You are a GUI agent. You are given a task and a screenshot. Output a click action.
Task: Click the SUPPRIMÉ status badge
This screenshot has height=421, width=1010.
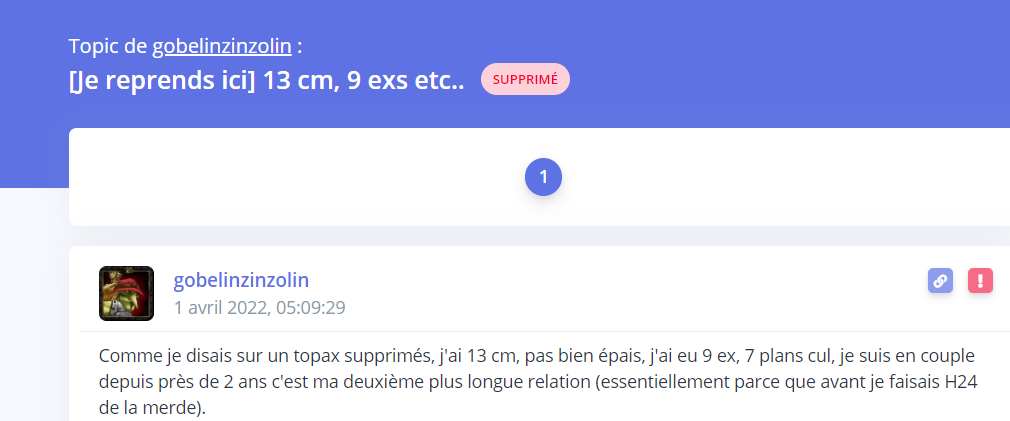pyautogui.click(x=525, y=79)
